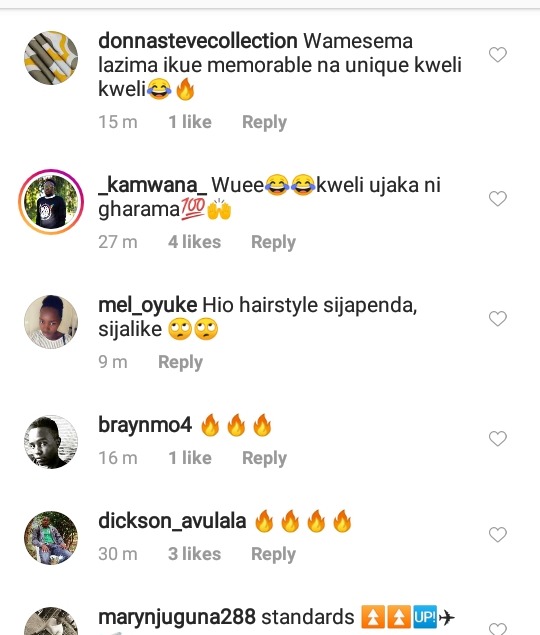This screenshot has height=635, width=540.
Task: Reply to donnastevecollection's comment
Action: pos(264,122)
